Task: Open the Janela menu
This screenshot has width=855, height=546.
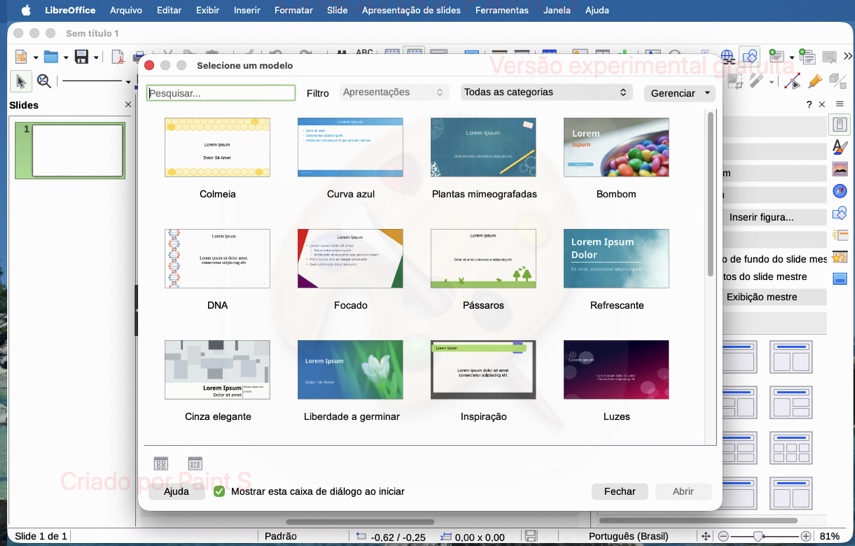Action: [x=557, y=10]
